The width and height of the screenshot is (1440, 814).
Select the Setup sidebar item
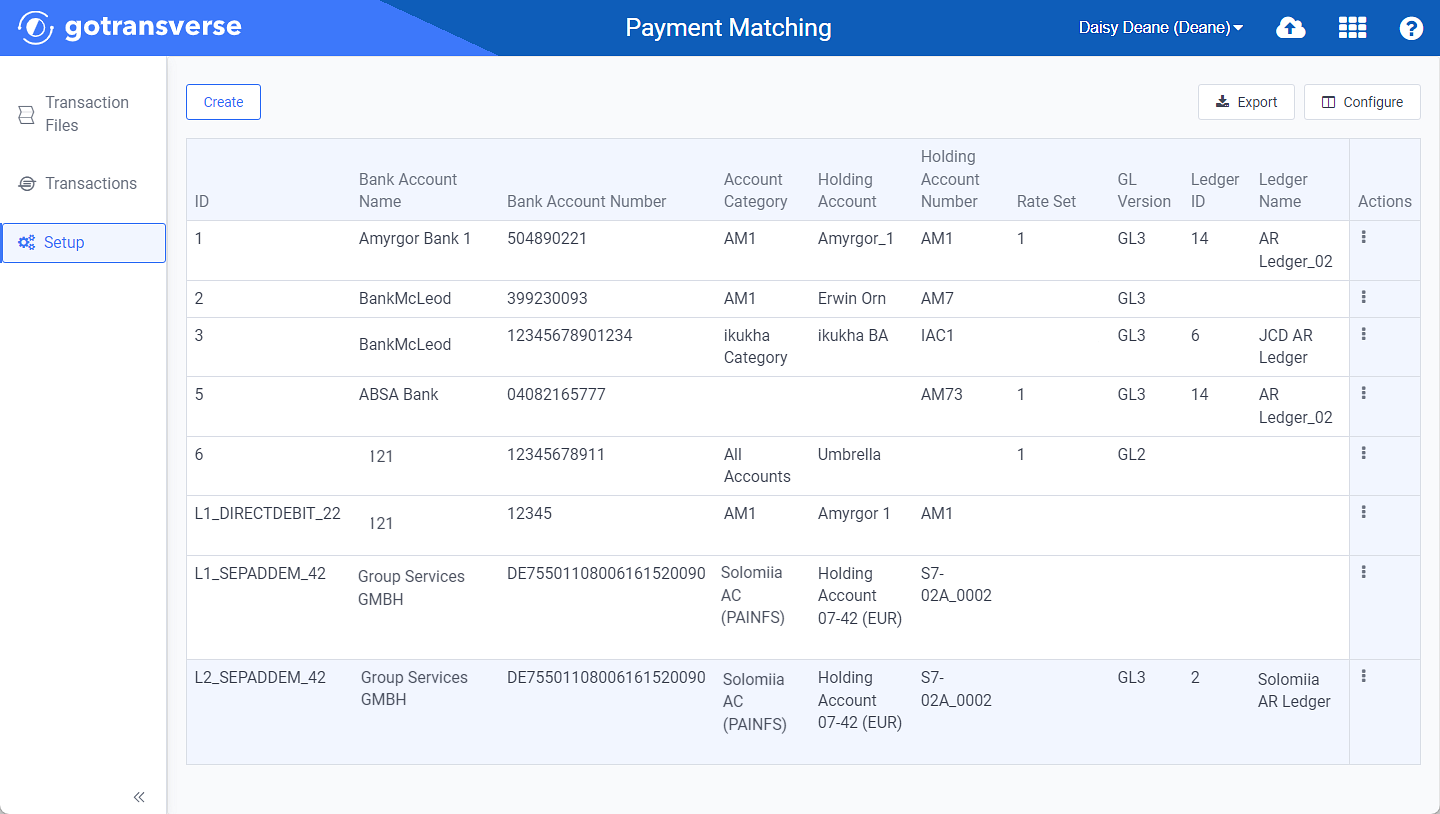(84, 243)
